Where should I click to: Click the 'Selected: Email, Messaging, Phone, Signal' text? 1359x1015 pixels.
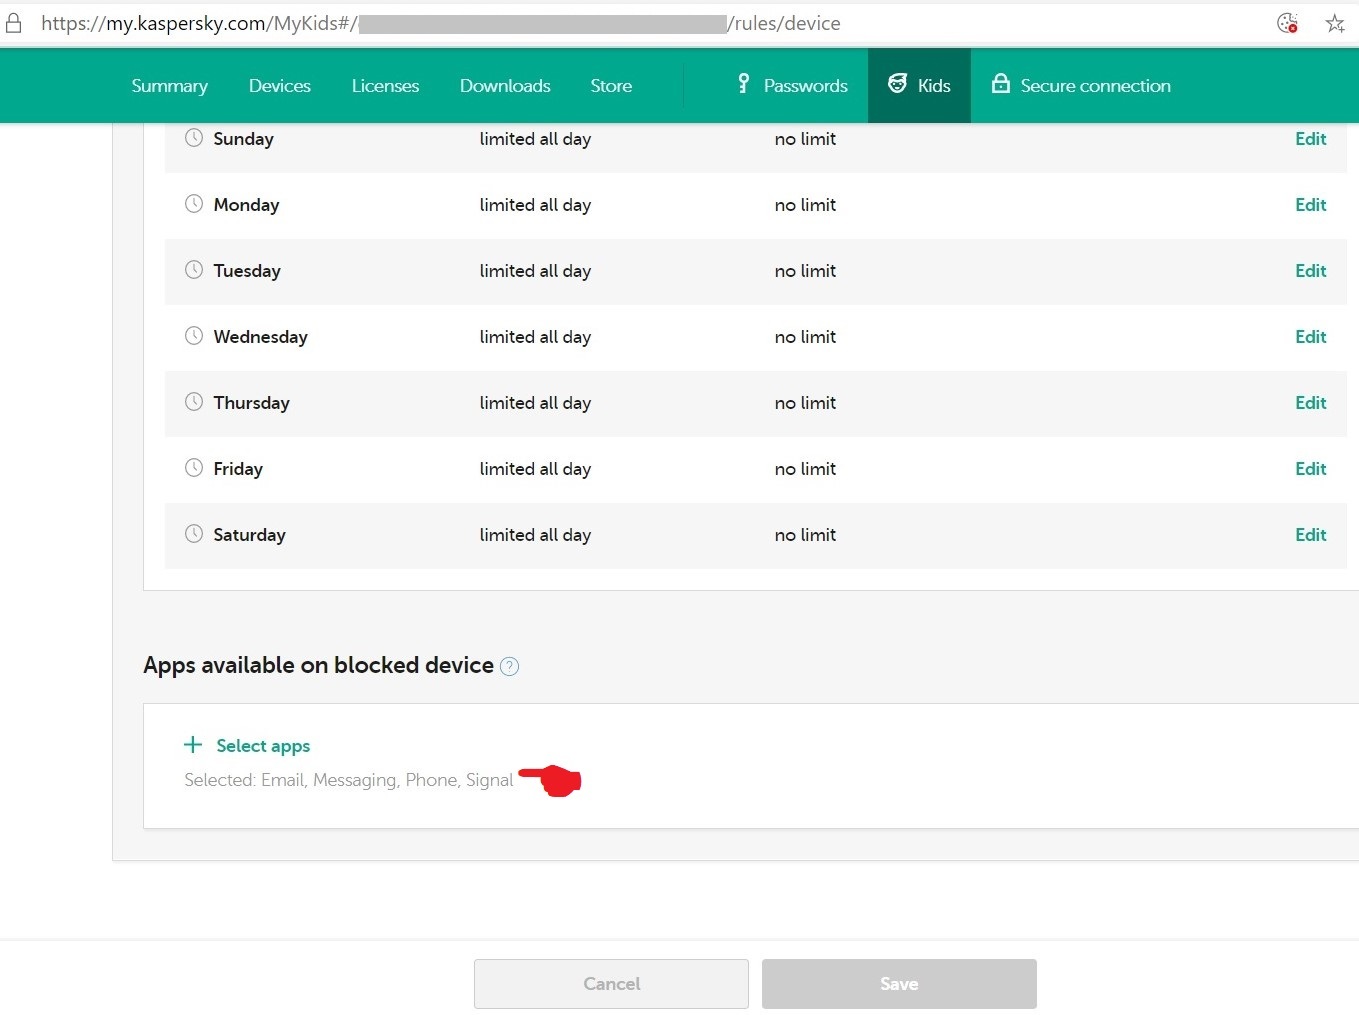point(348,780)
